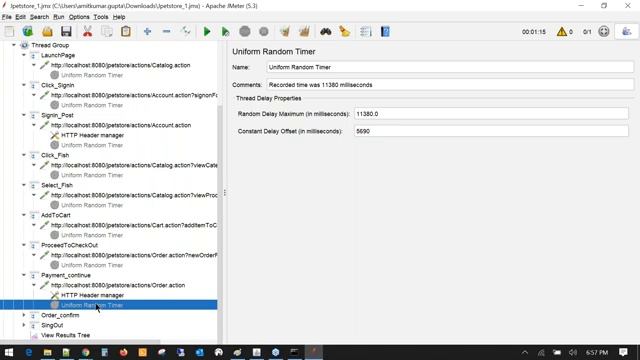
Task: Save the test plan via floppy icon
Action: (x=66, y=31)
